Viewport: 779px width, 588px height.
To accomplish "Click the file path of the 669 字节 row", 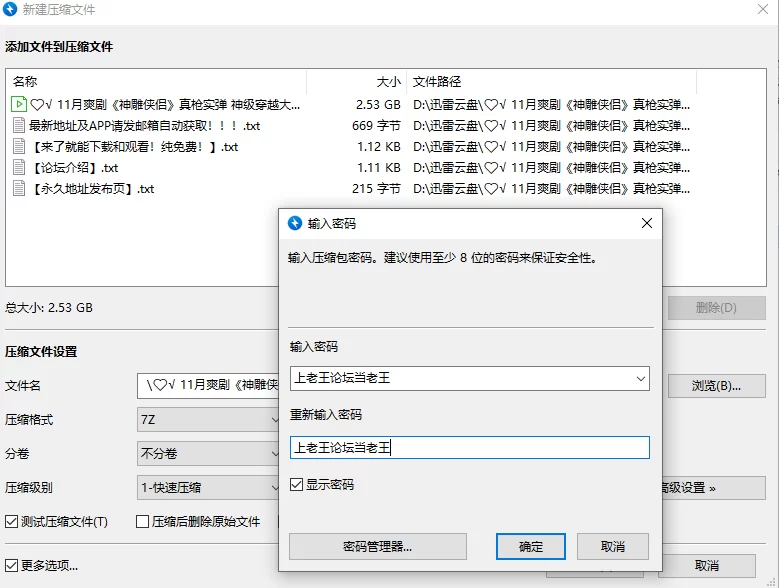I will 551,126.
